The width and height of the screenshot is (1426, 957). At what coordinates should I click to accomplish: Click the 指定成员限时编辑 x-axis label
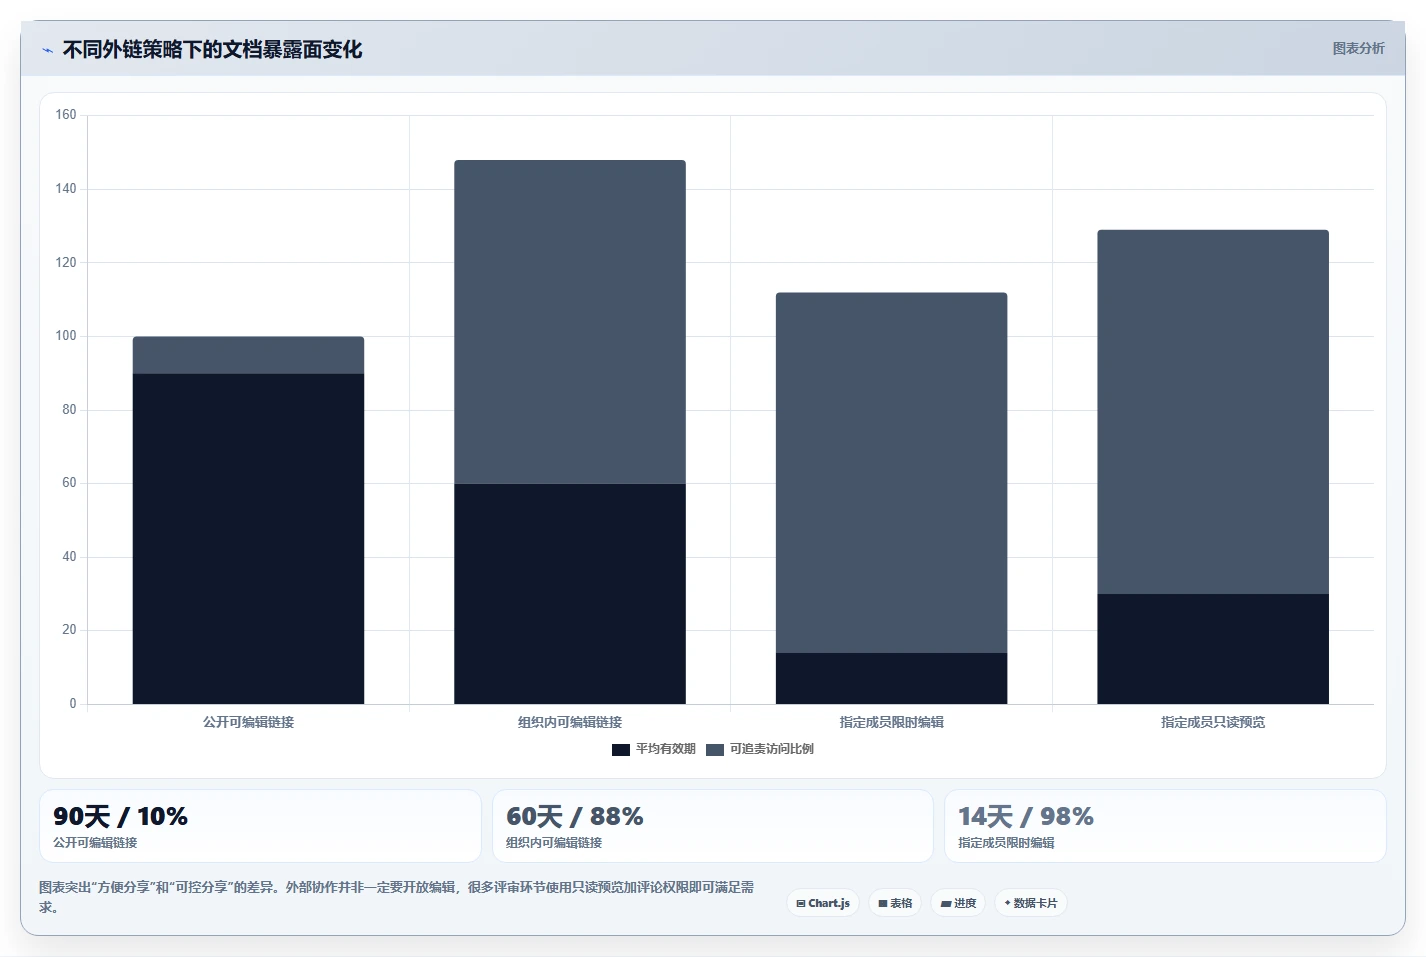892,722
